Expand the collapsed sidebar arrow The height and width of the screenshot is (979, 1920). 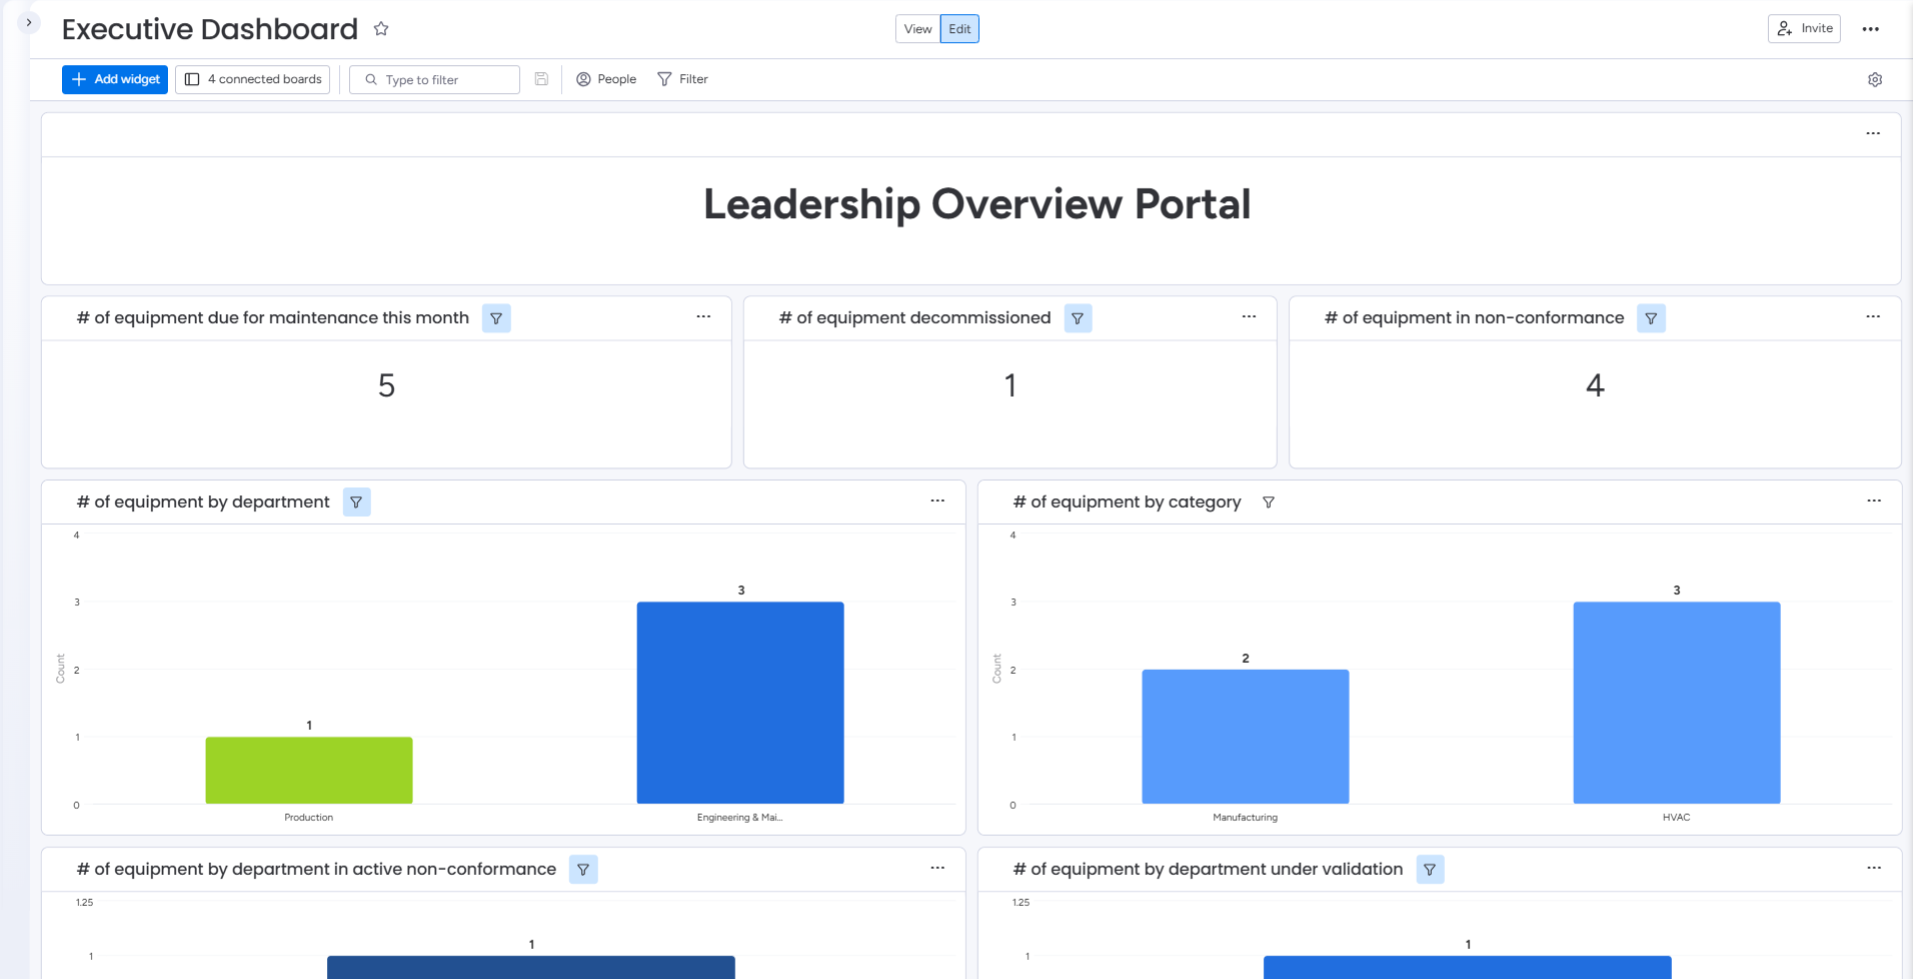[29, 22]
